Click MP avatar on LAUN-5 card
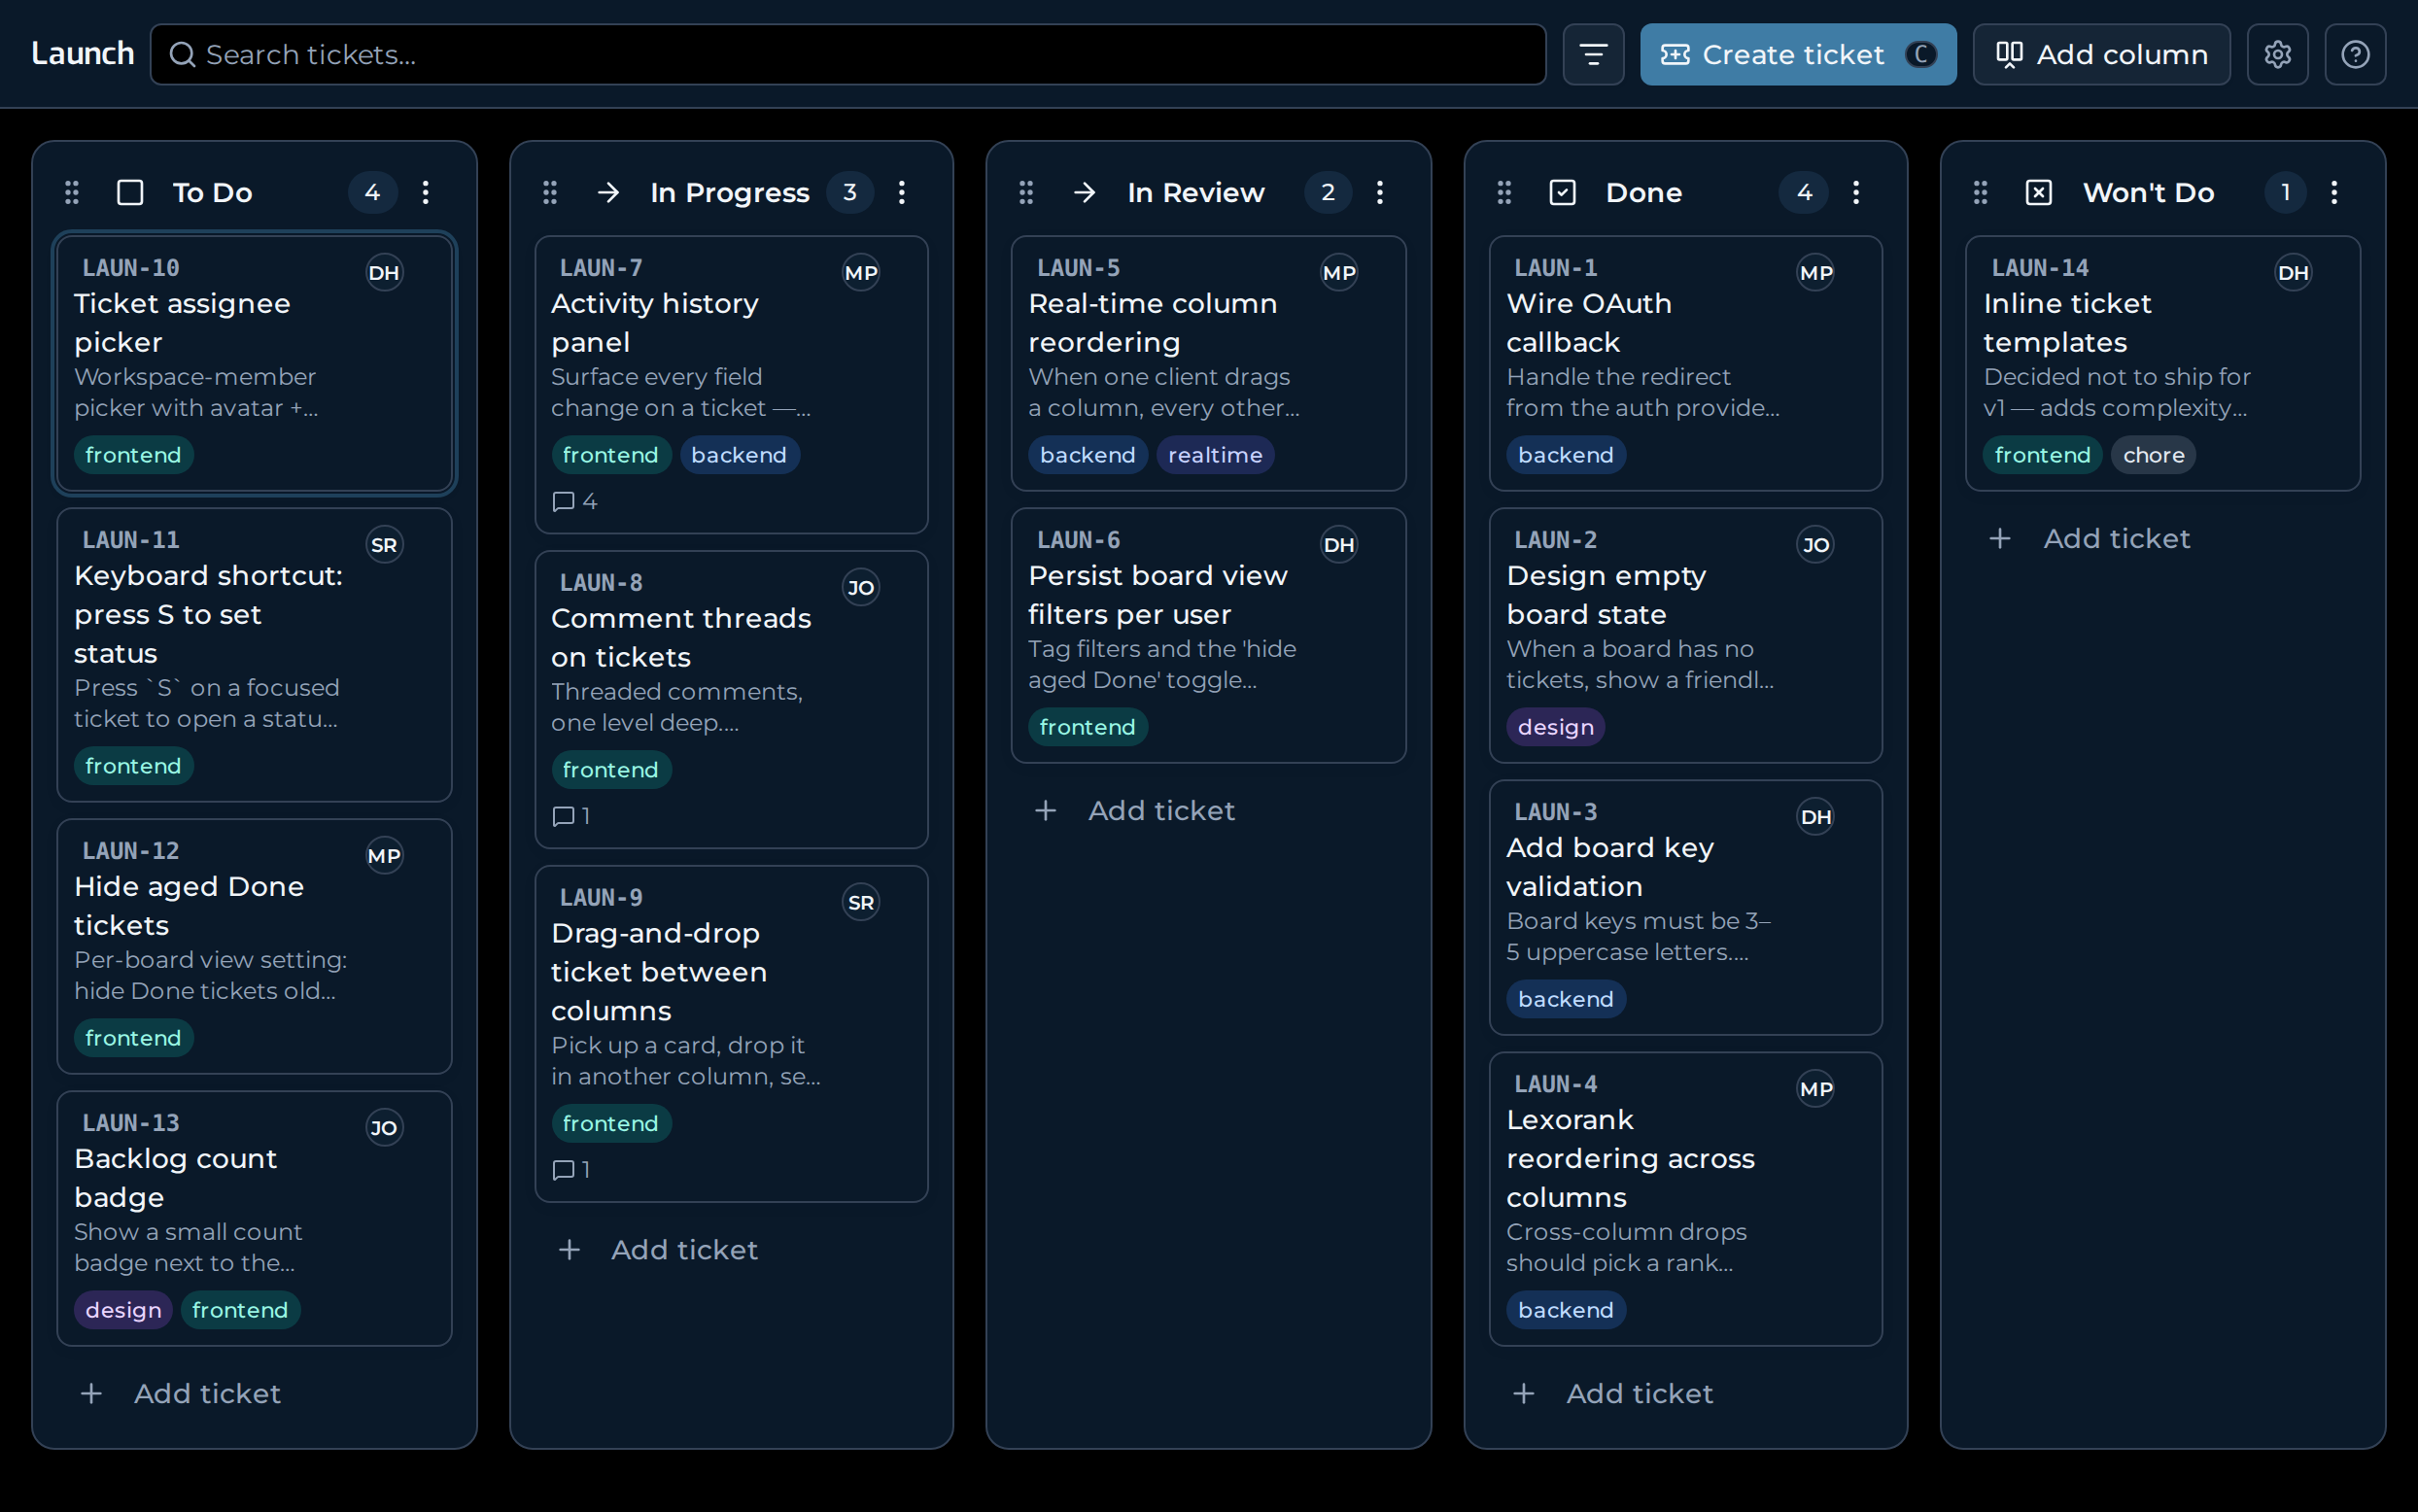The width and height of the screenshot is (2418, 1512). [x=1339, y=272]
